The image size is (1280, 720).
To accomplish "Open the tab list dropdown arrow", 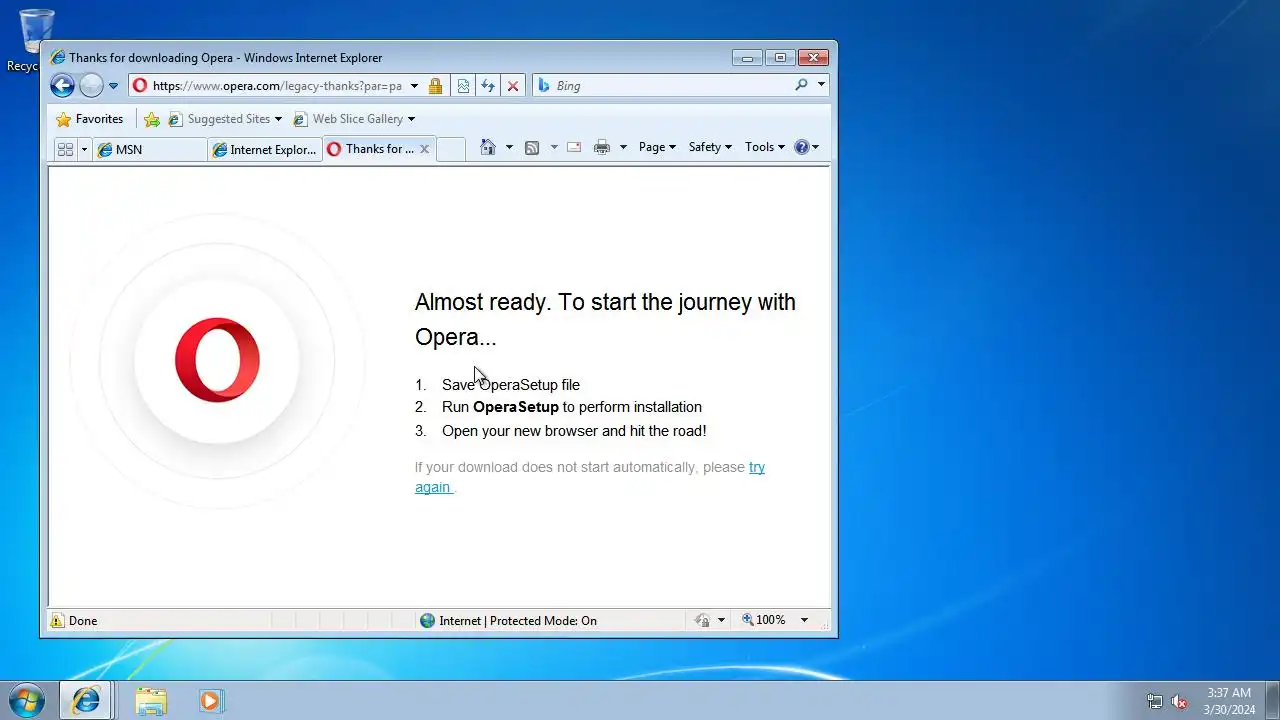I will [x=84, y=149].
